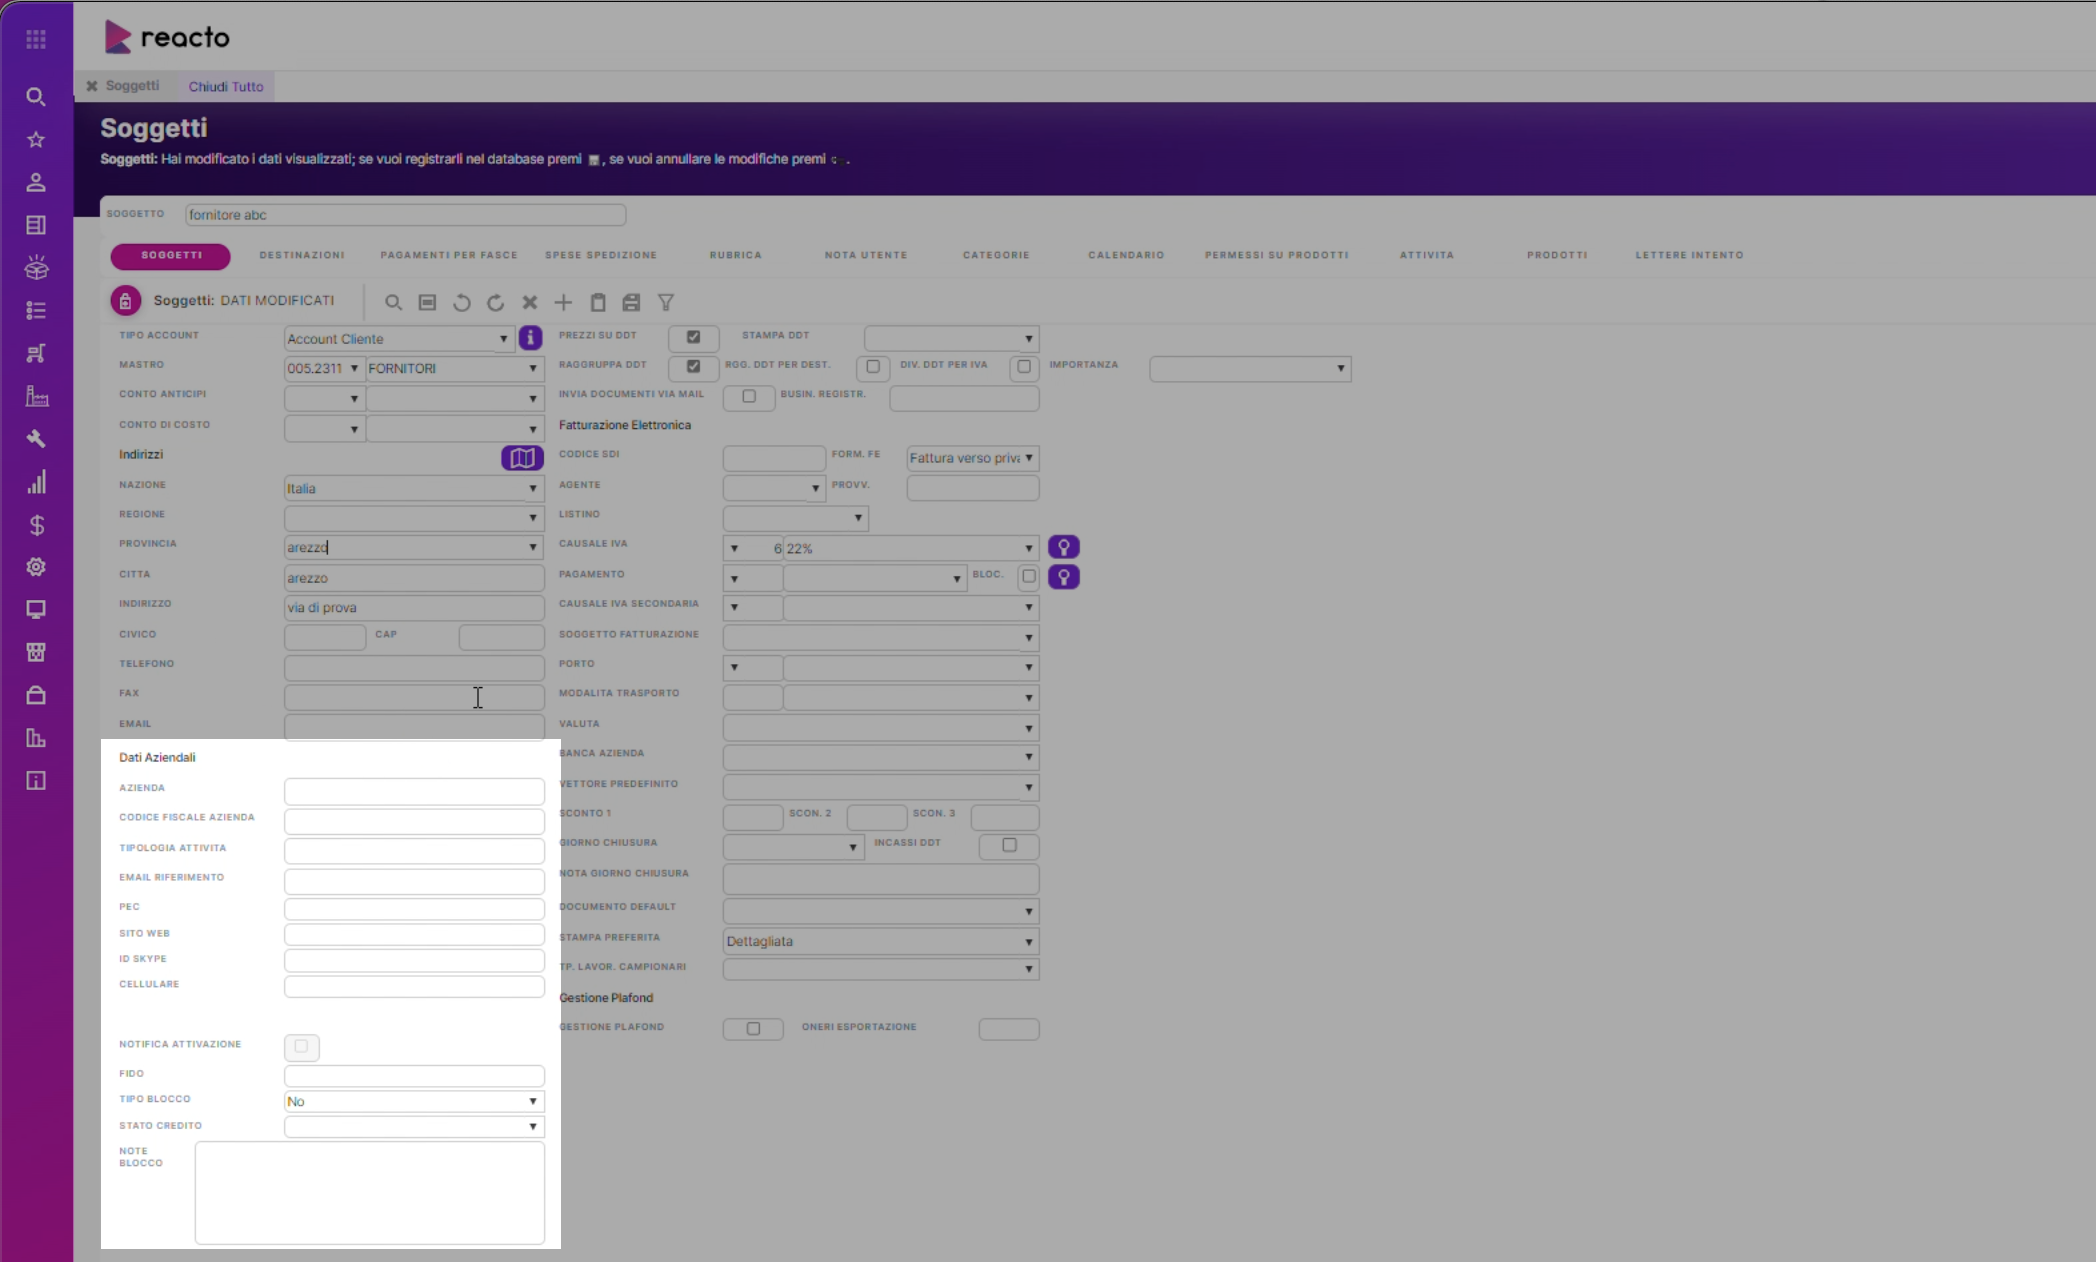Switch to Categorie tab
Viewport: 2096px width, 1262px height.
tap(996, 255)
